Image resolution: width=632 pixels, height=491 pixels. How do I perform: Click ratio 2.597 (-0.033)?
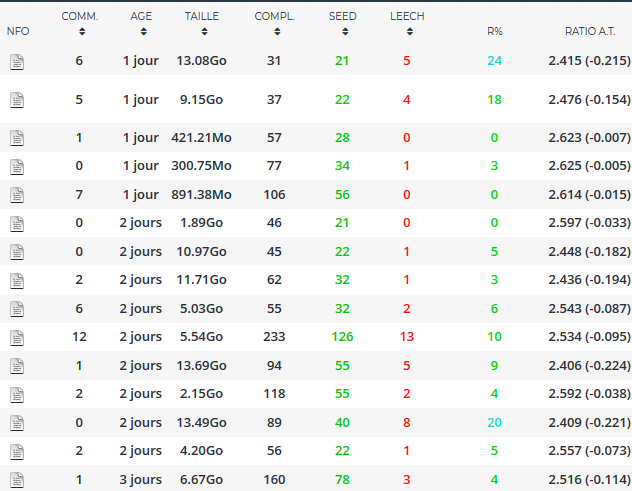tap(589, 223)
